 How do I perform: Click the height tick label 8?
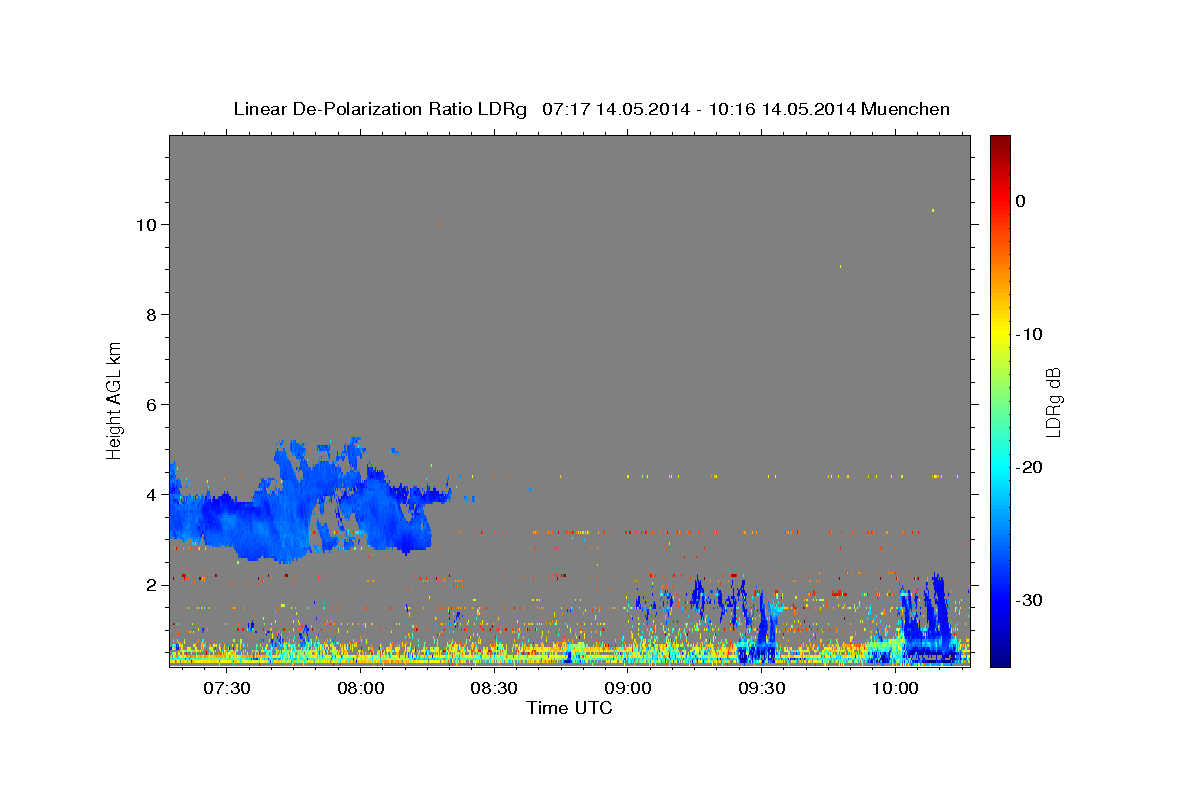click(x=151, y=314)
